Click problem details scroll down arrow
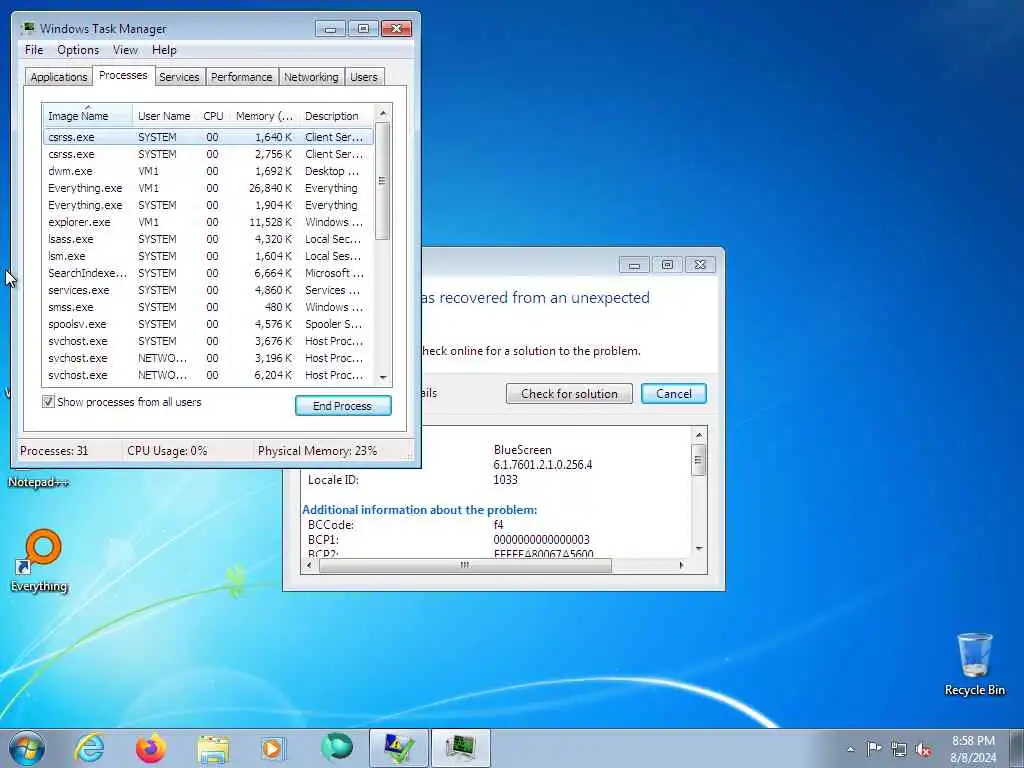The width and height of the screenshot is (1024, 768). tap(699, 549)
